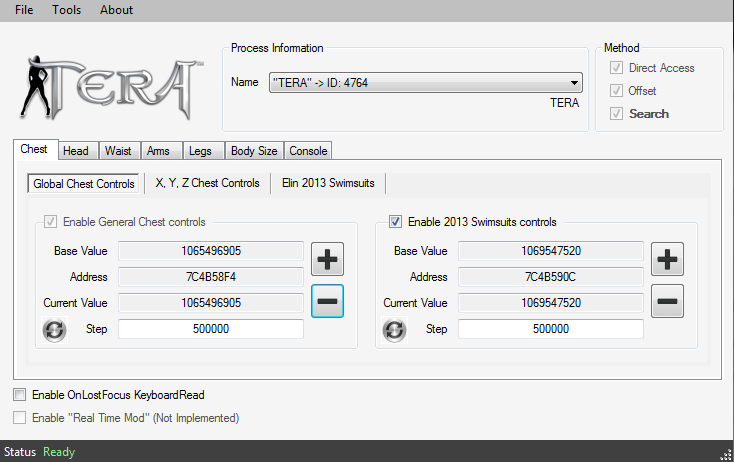Switch to the Body Size tab
Screen dimensions: 735x462
pyautogui.click(x=254, y=151)
